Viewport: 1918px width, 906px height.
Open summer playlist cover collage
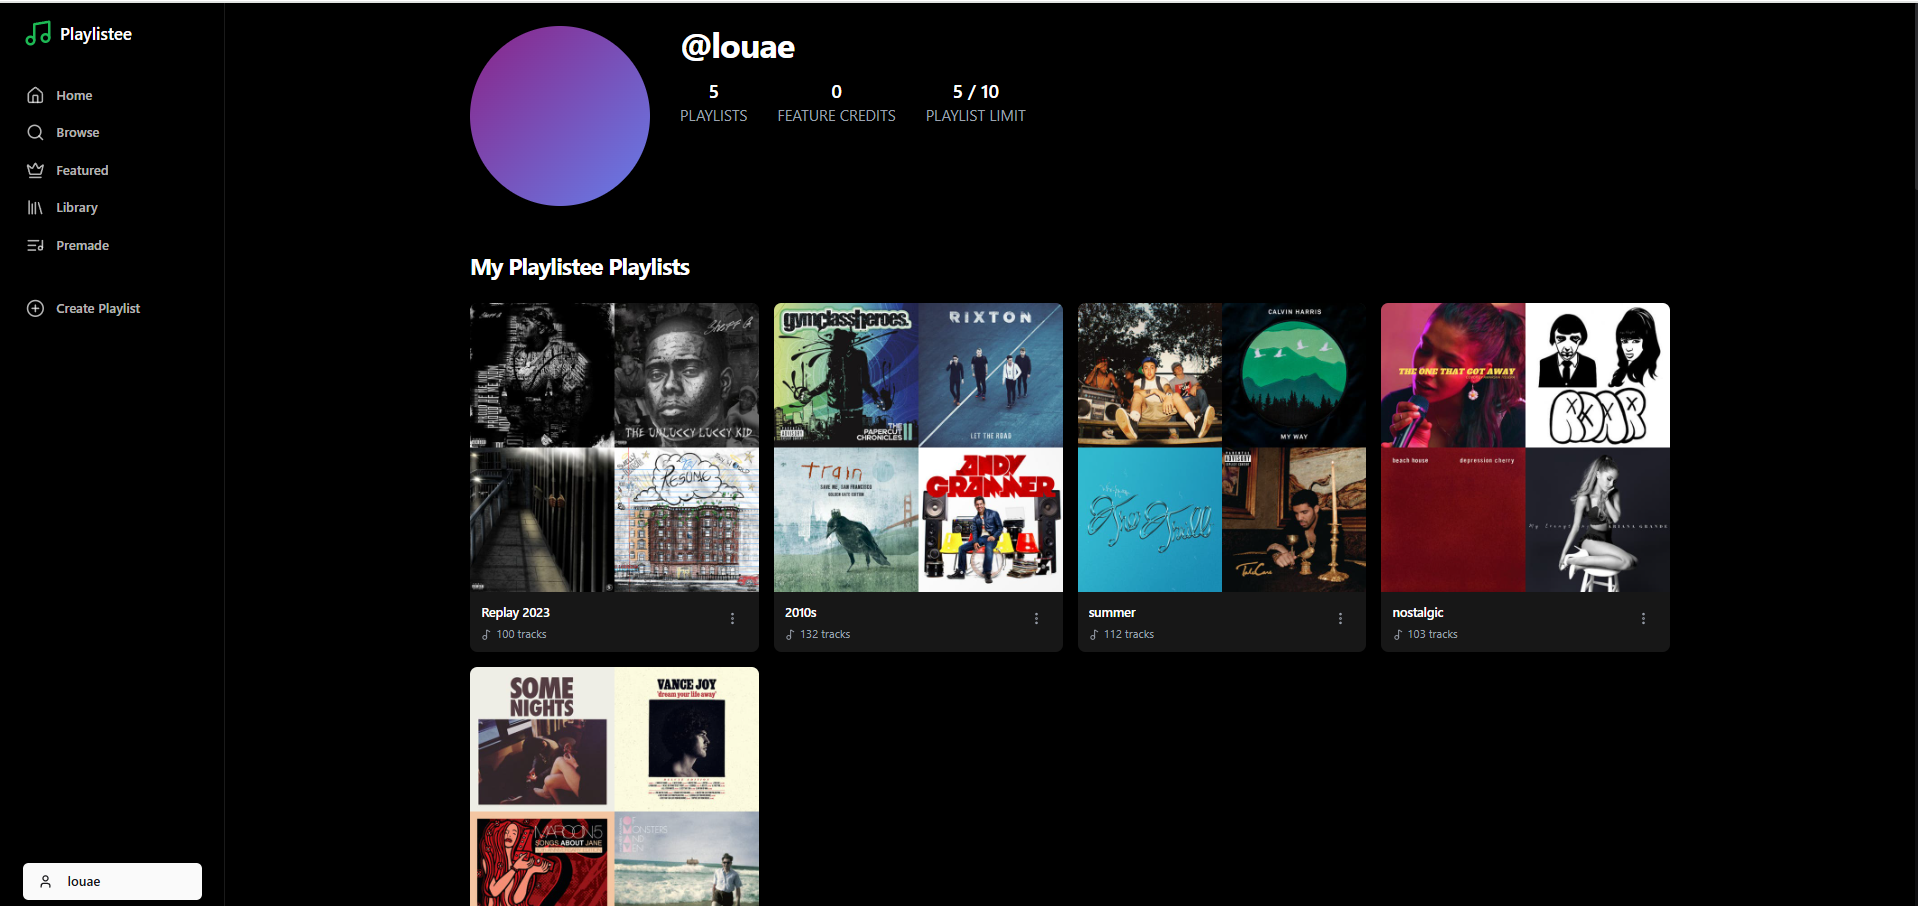pos(1222,447)
